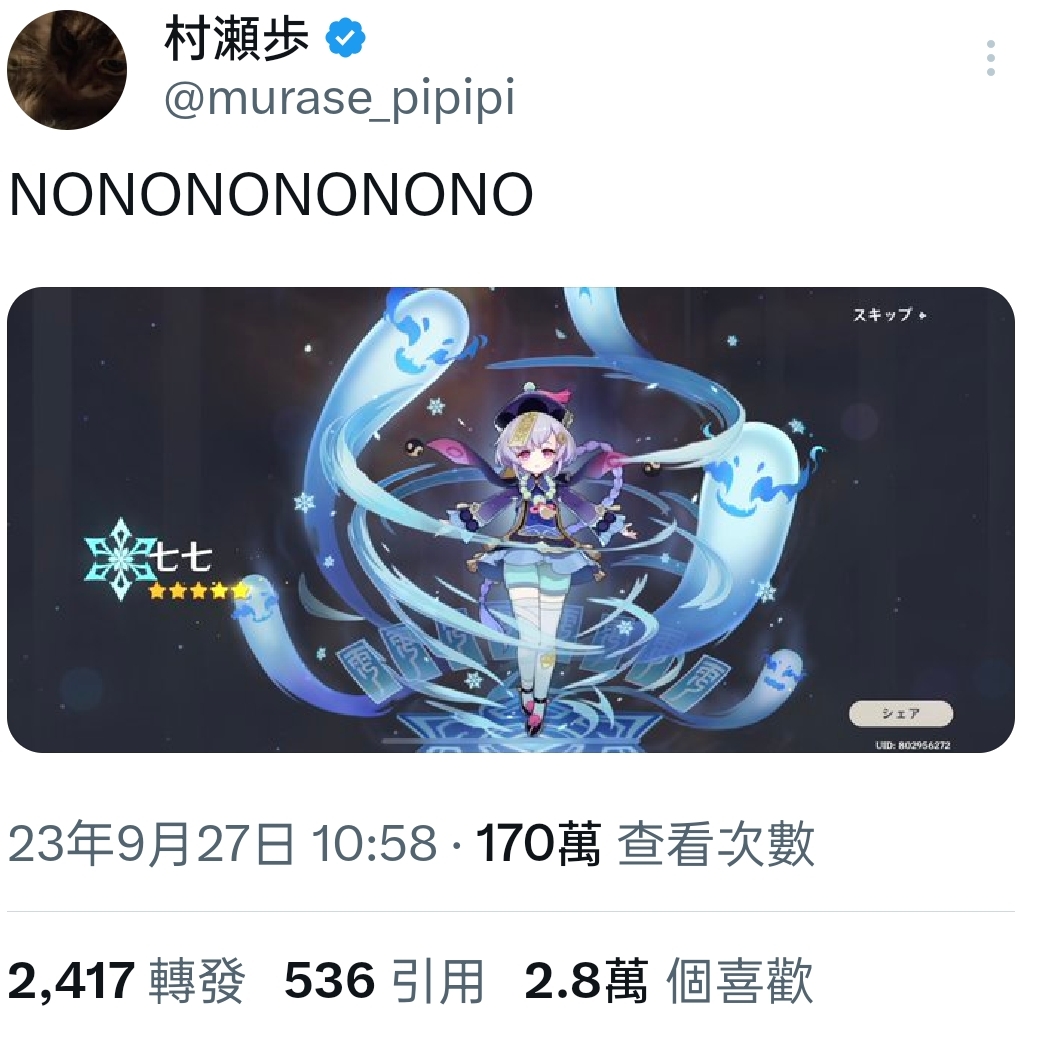The image size is (1050, 1041).
Task: Tap the シェア share button
Action: [901, 714]
